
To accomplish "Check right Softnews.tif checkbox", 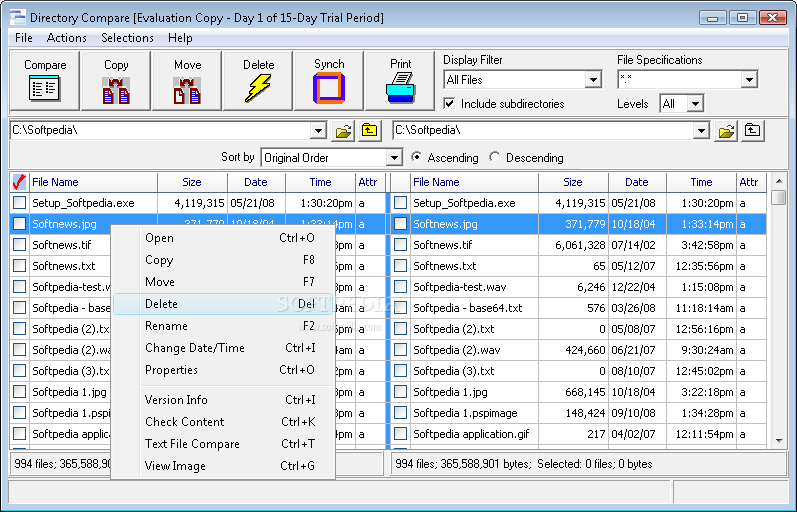I will pyautogui.click(x=401, y=245).
